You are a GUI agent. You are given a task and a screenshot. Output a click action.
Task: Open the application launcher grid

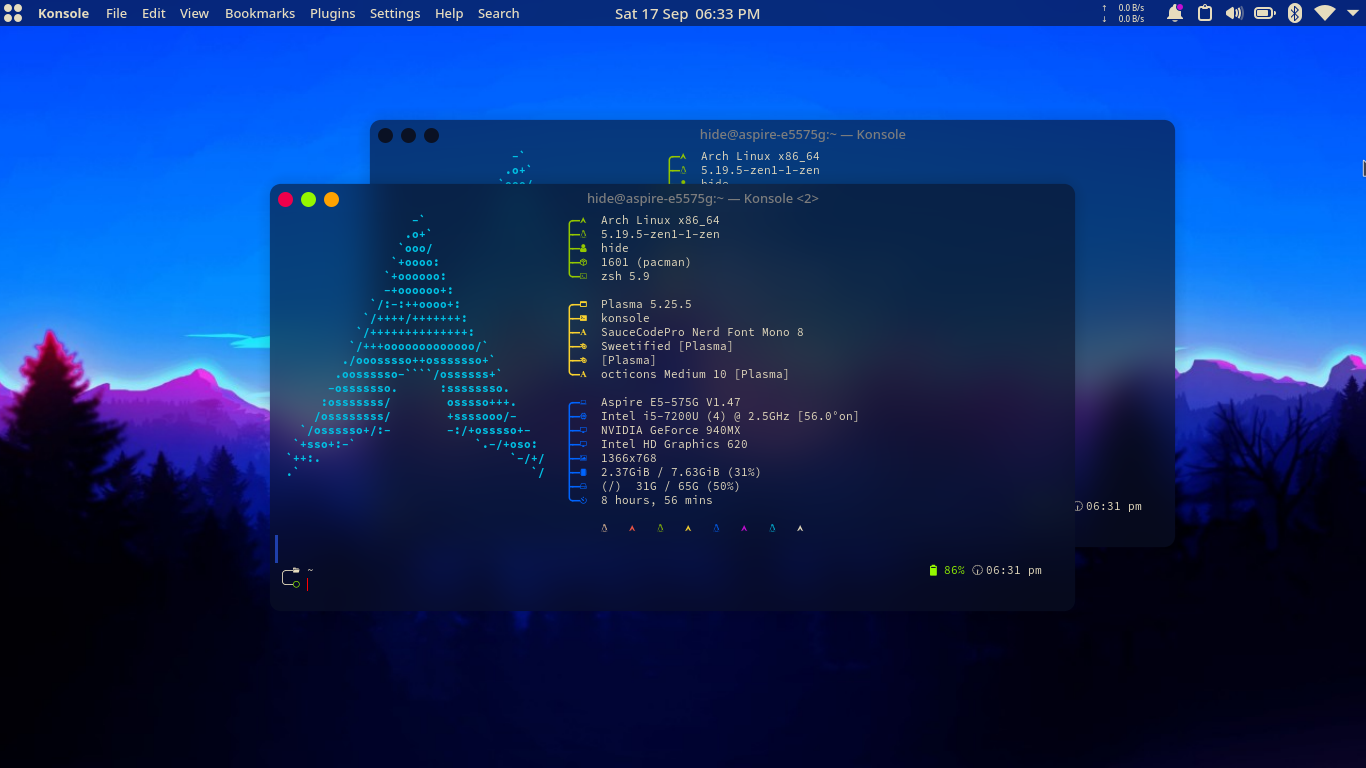[12, 13]
